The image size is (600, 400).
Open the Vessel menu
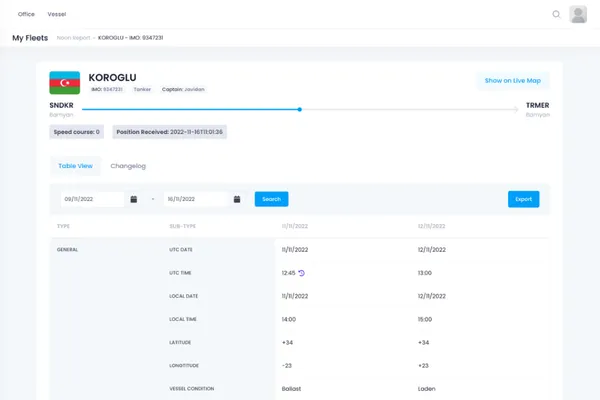[x=57, y=14]
